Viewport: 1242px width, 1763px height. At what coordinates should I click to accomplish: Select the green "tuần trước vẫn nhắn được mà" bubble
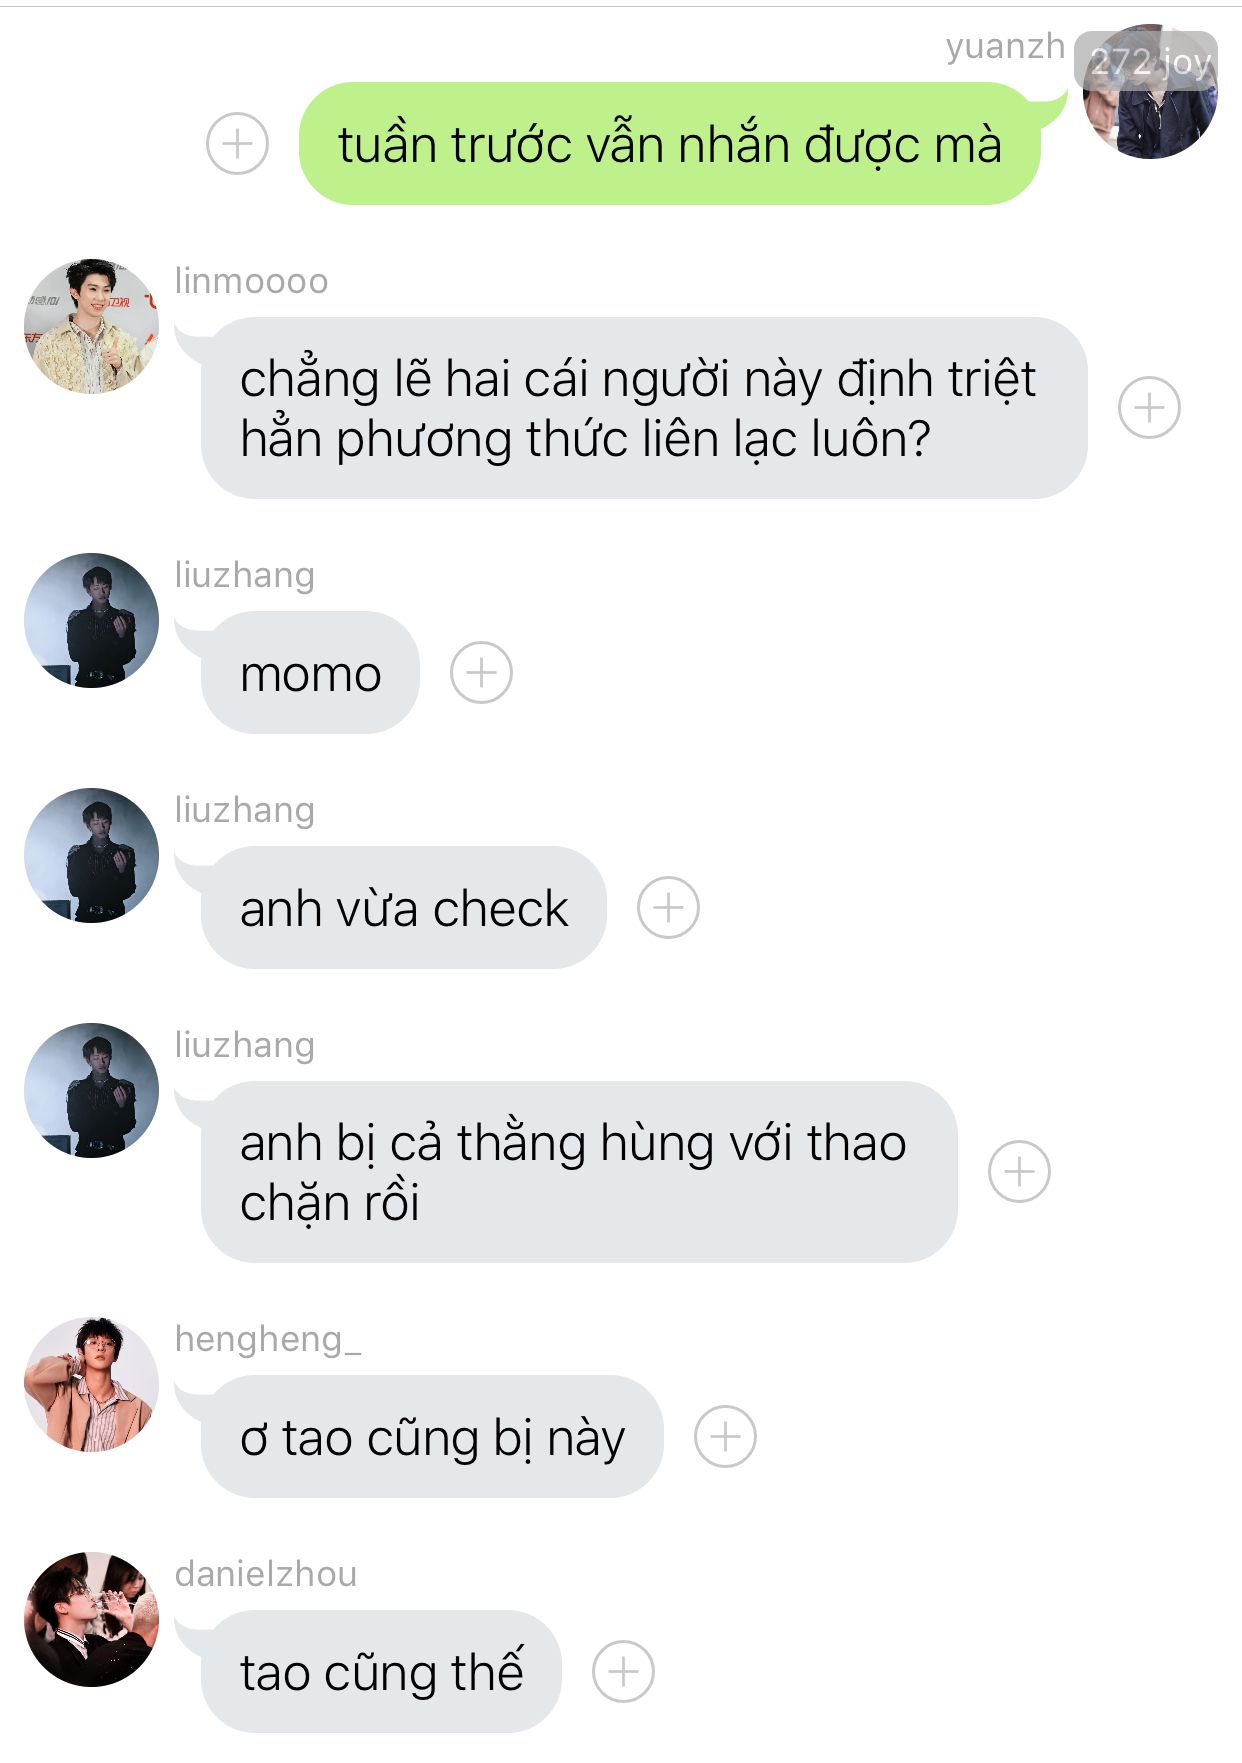point(669,144)
